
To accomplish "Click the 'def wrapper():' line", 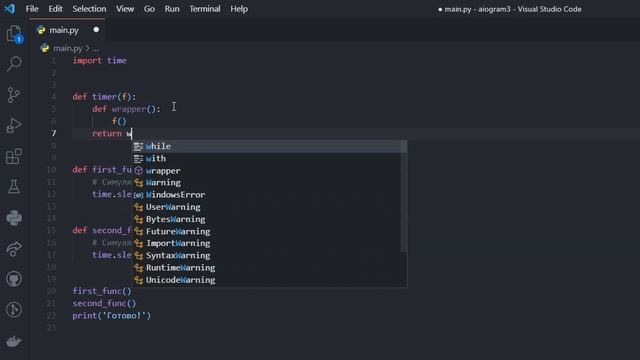I will 126,109.
